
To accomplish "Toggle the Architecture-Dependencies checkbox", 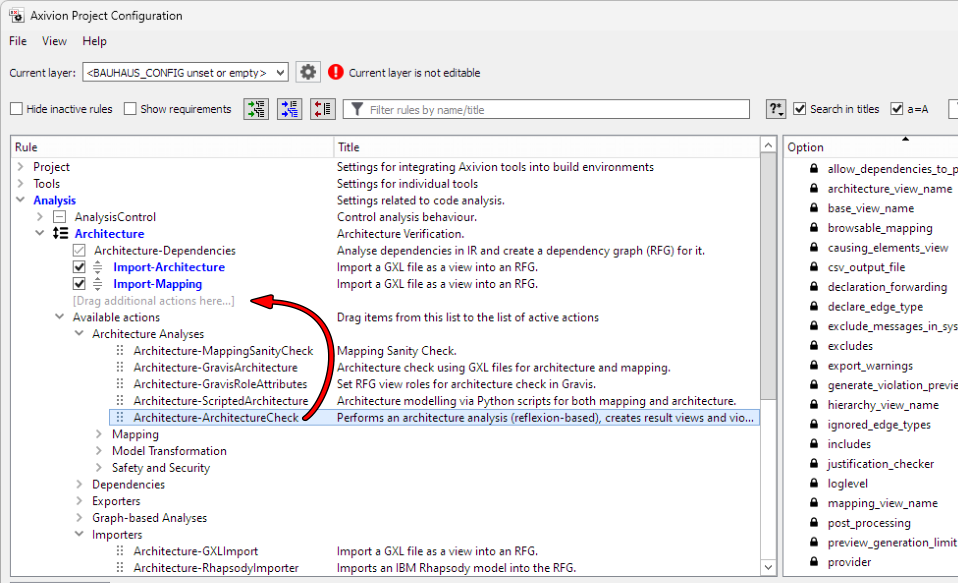I will [79, 251].
